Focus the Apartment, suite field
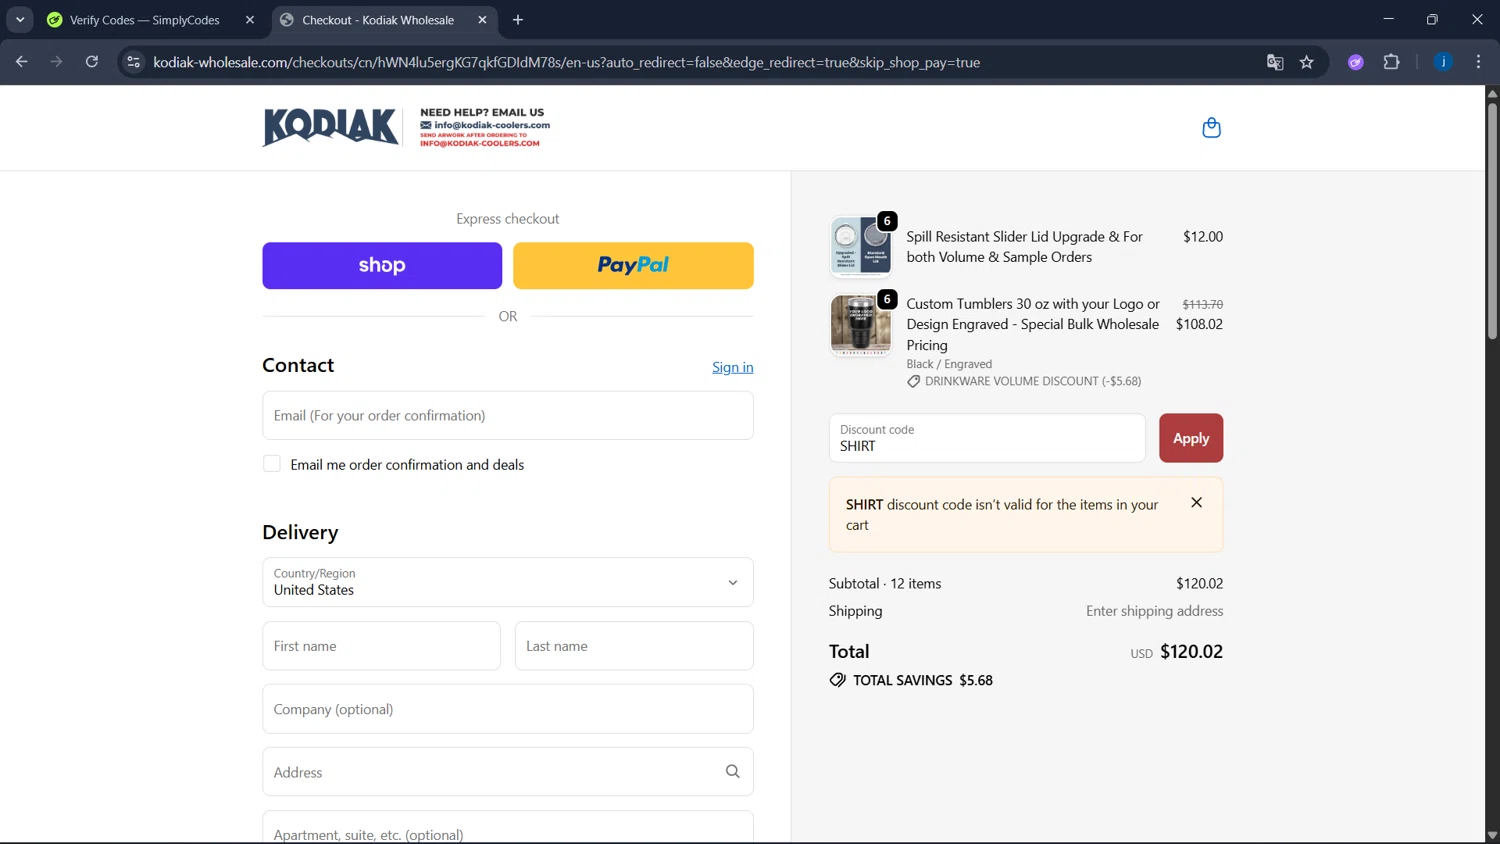1500x844 pixels. [x=508, y=828]
